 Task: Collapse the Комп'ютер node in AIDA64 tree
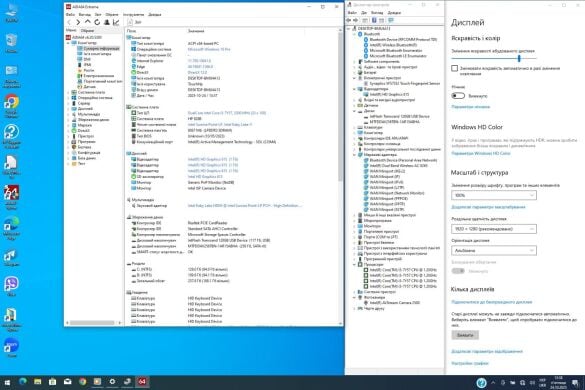point(68,43)
